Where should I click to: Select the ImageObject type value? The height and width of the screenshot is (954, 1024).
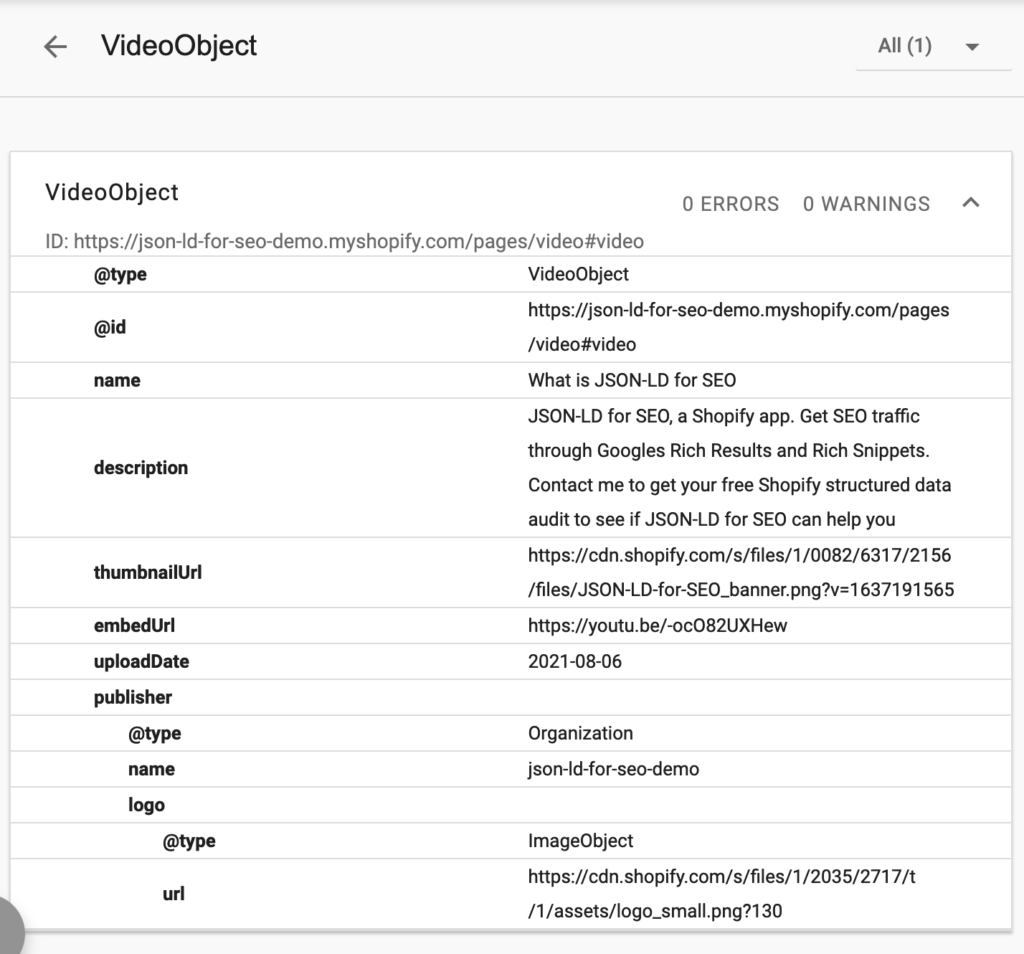click(x=581, y=841)
